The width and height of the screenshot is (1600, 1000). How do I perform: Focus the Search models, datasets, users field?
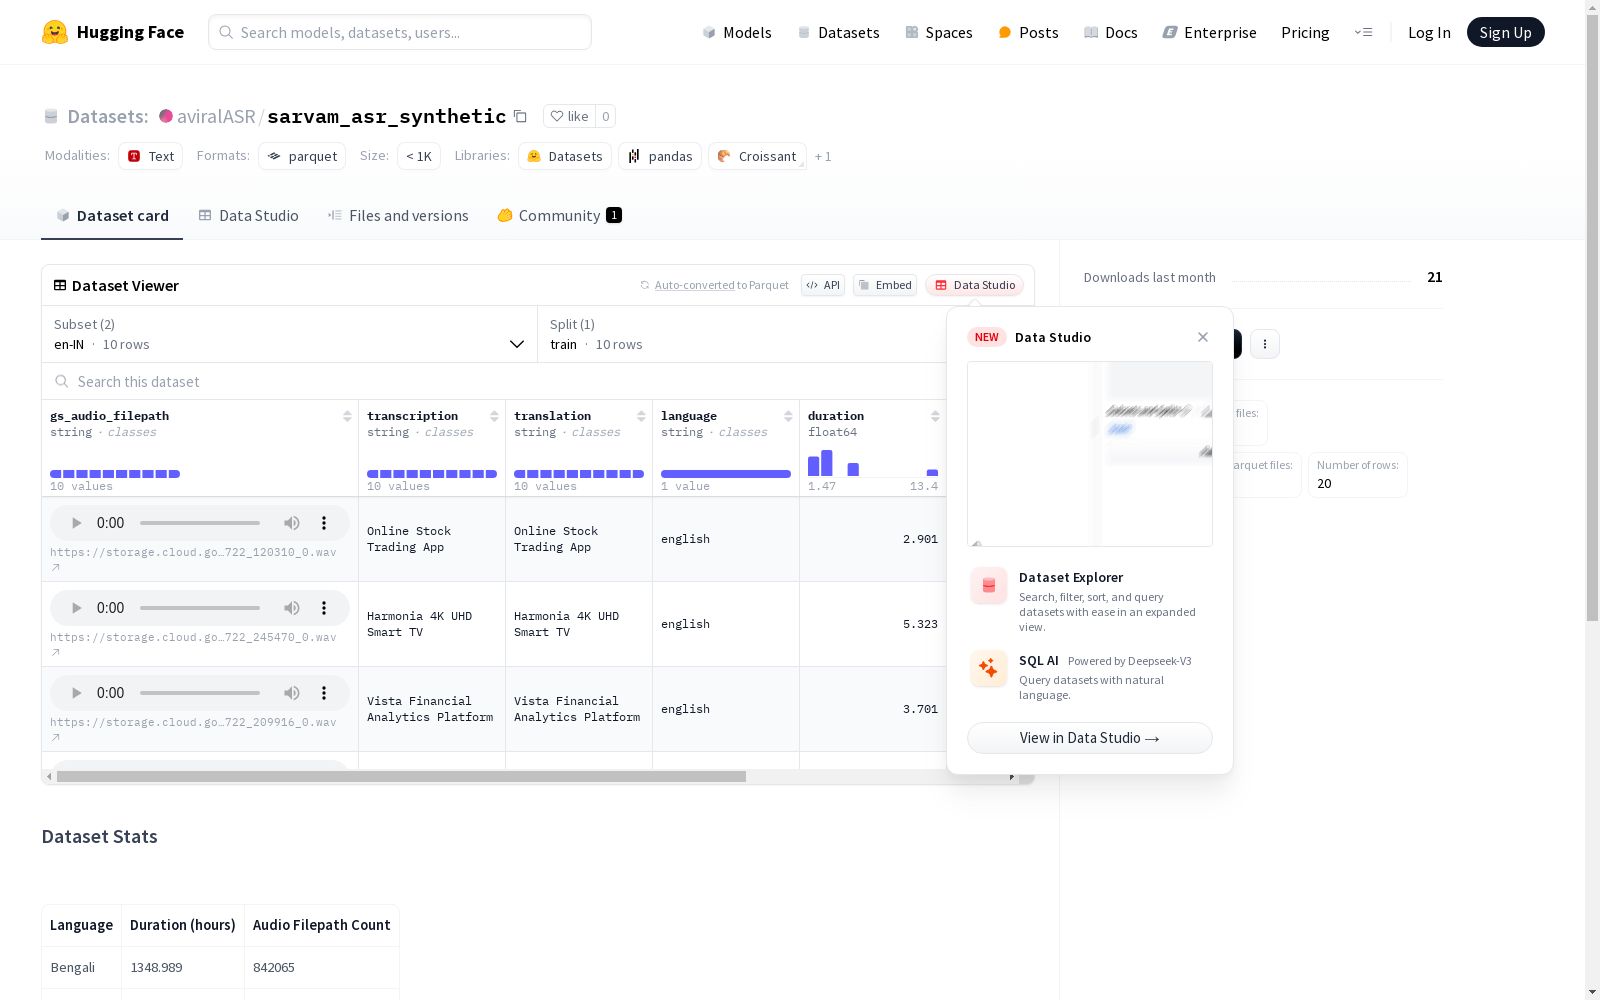[400, 32]
